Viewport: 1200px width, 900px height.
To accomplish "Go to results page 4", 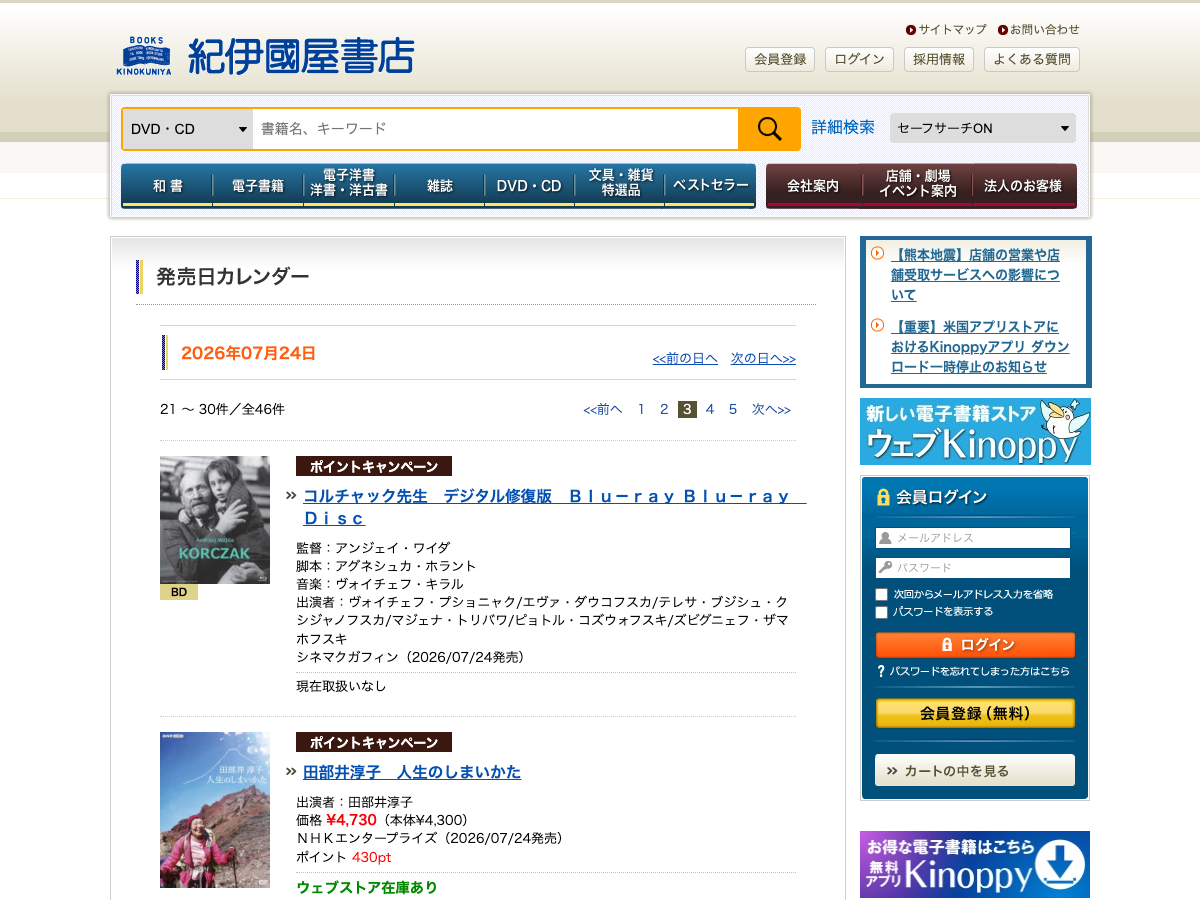I will (710, 409).
